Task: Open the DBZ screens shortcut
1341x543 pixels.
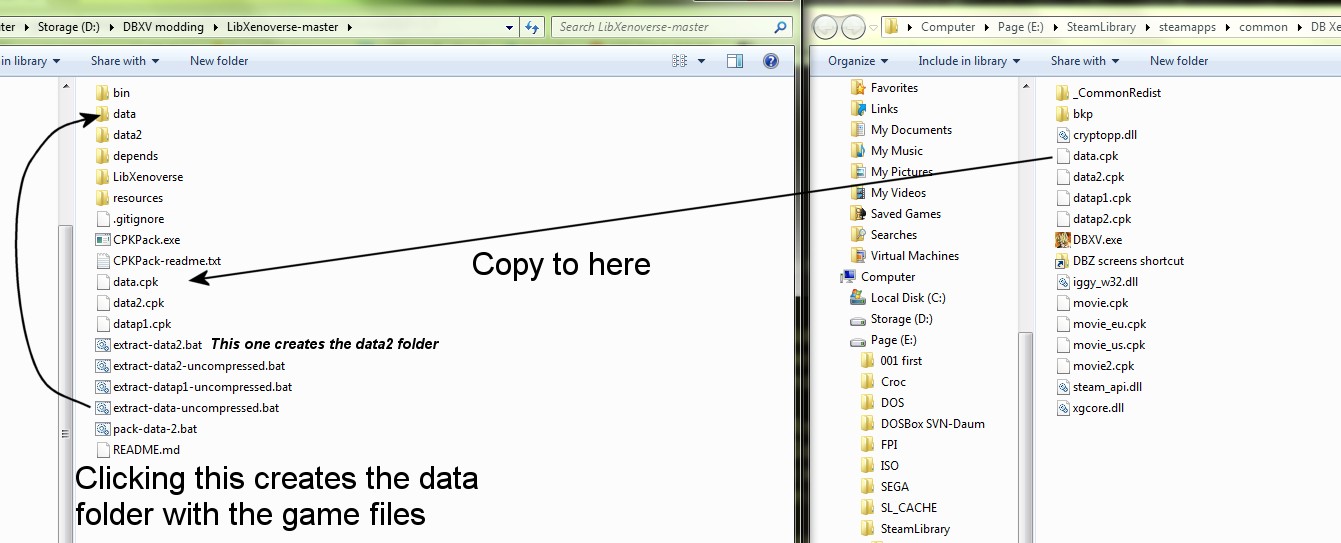Action: tap(1128, 261)
